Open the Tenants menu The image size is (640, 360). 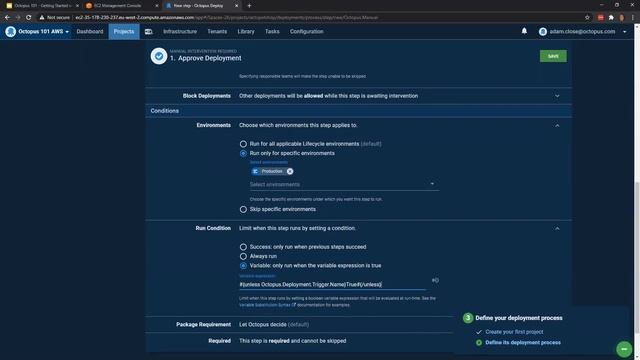coord(217,31)
